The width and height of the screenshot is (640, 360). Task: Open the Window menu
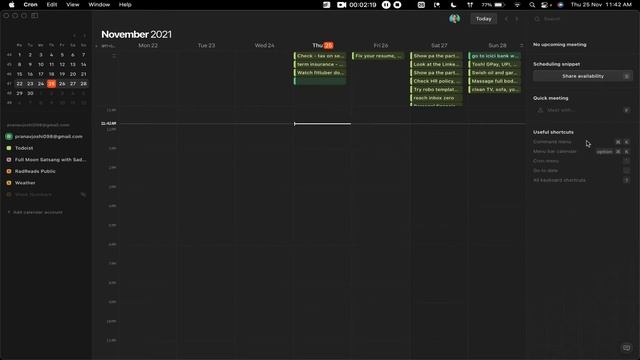pyautogui.click(x=99, y=4)
